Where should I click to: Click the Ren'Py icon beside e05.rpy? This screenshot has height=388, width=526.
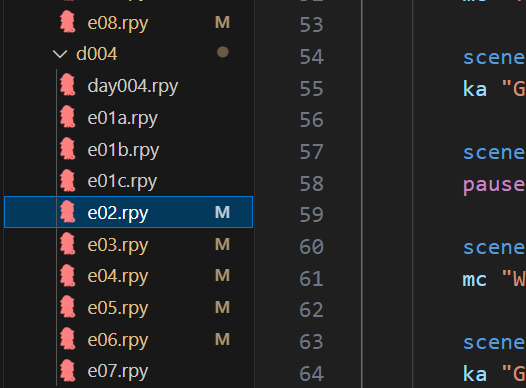(x=68, y=307)
